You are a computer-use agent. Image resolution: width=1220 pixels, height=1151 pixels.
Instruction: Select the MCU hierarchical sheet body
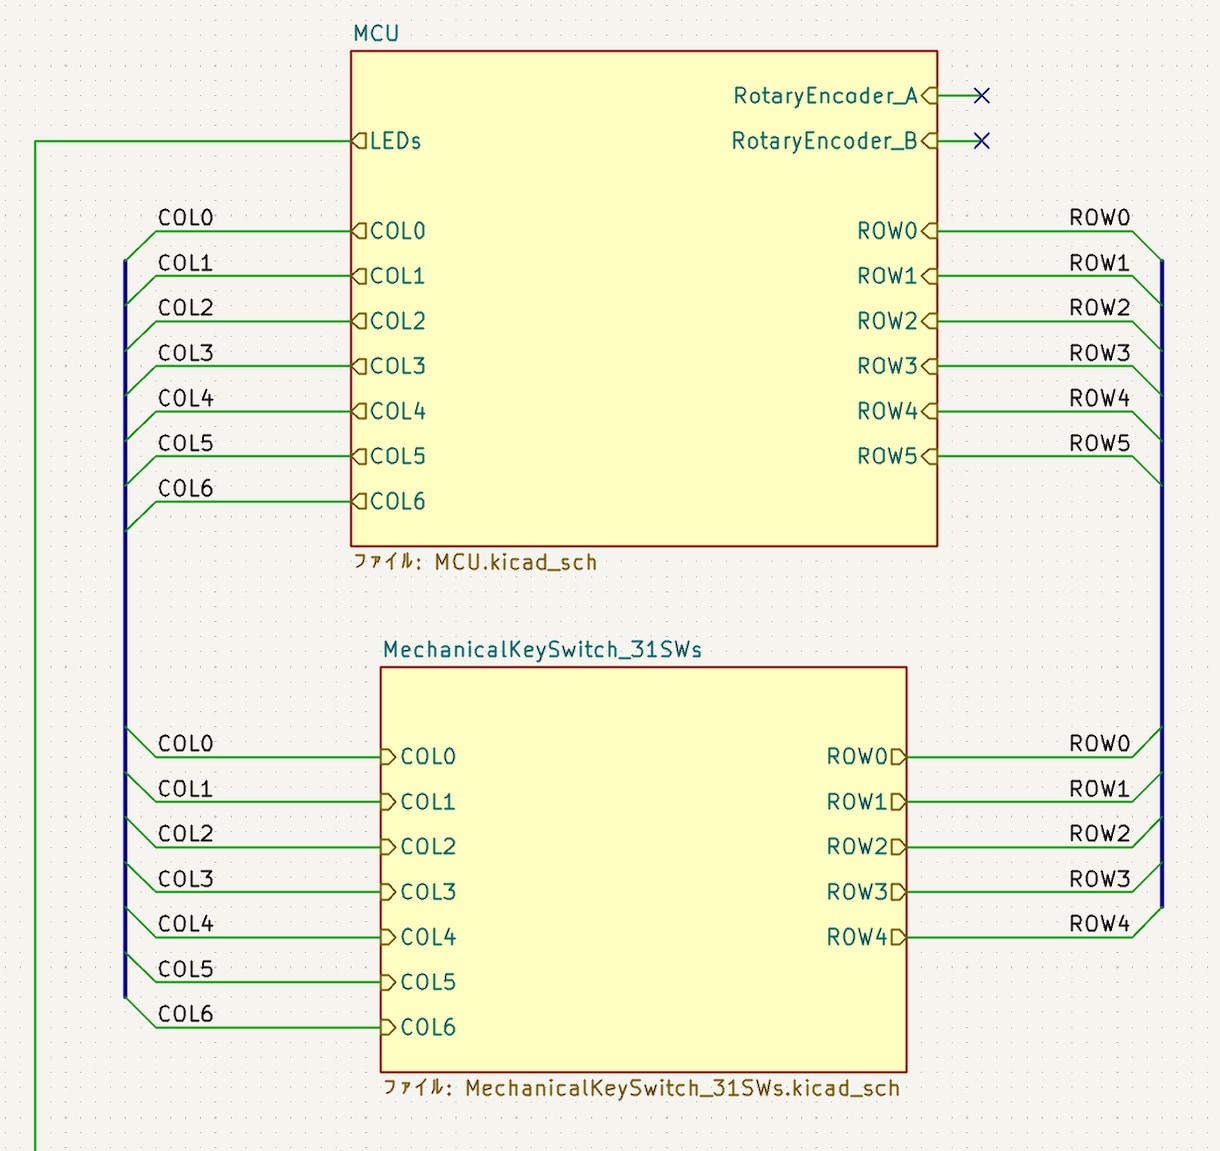coord(644,298)
